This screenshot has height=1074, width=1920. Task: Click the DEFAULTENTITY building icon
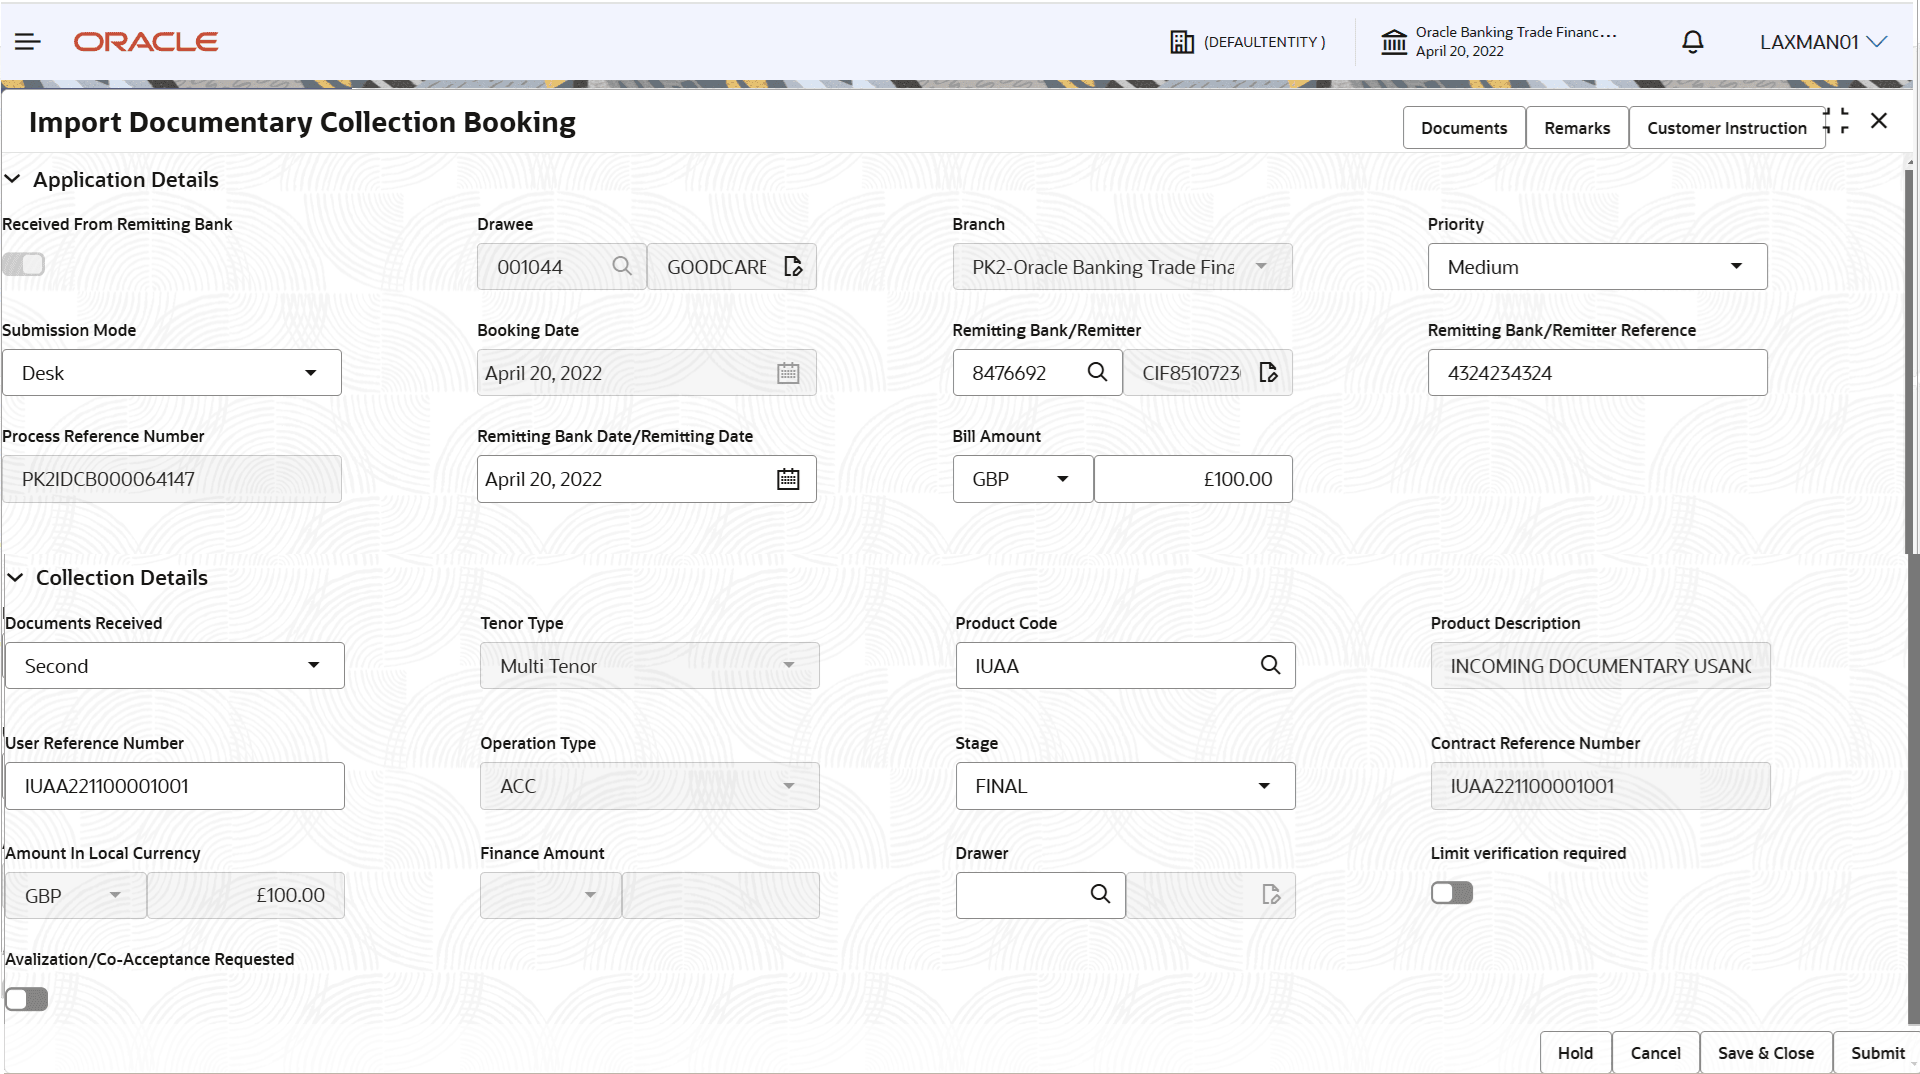coord(1182,42)
